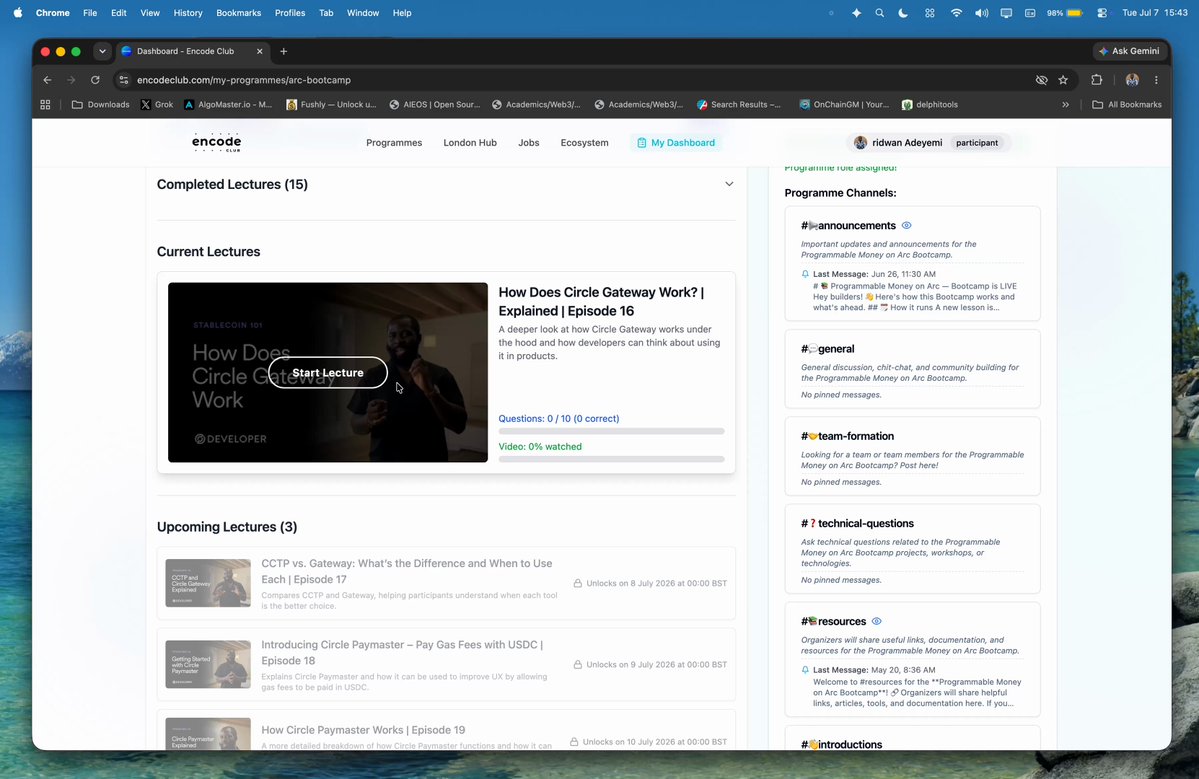
Task: Click the Apple menu logo
Action: click(x=18, y=13)
